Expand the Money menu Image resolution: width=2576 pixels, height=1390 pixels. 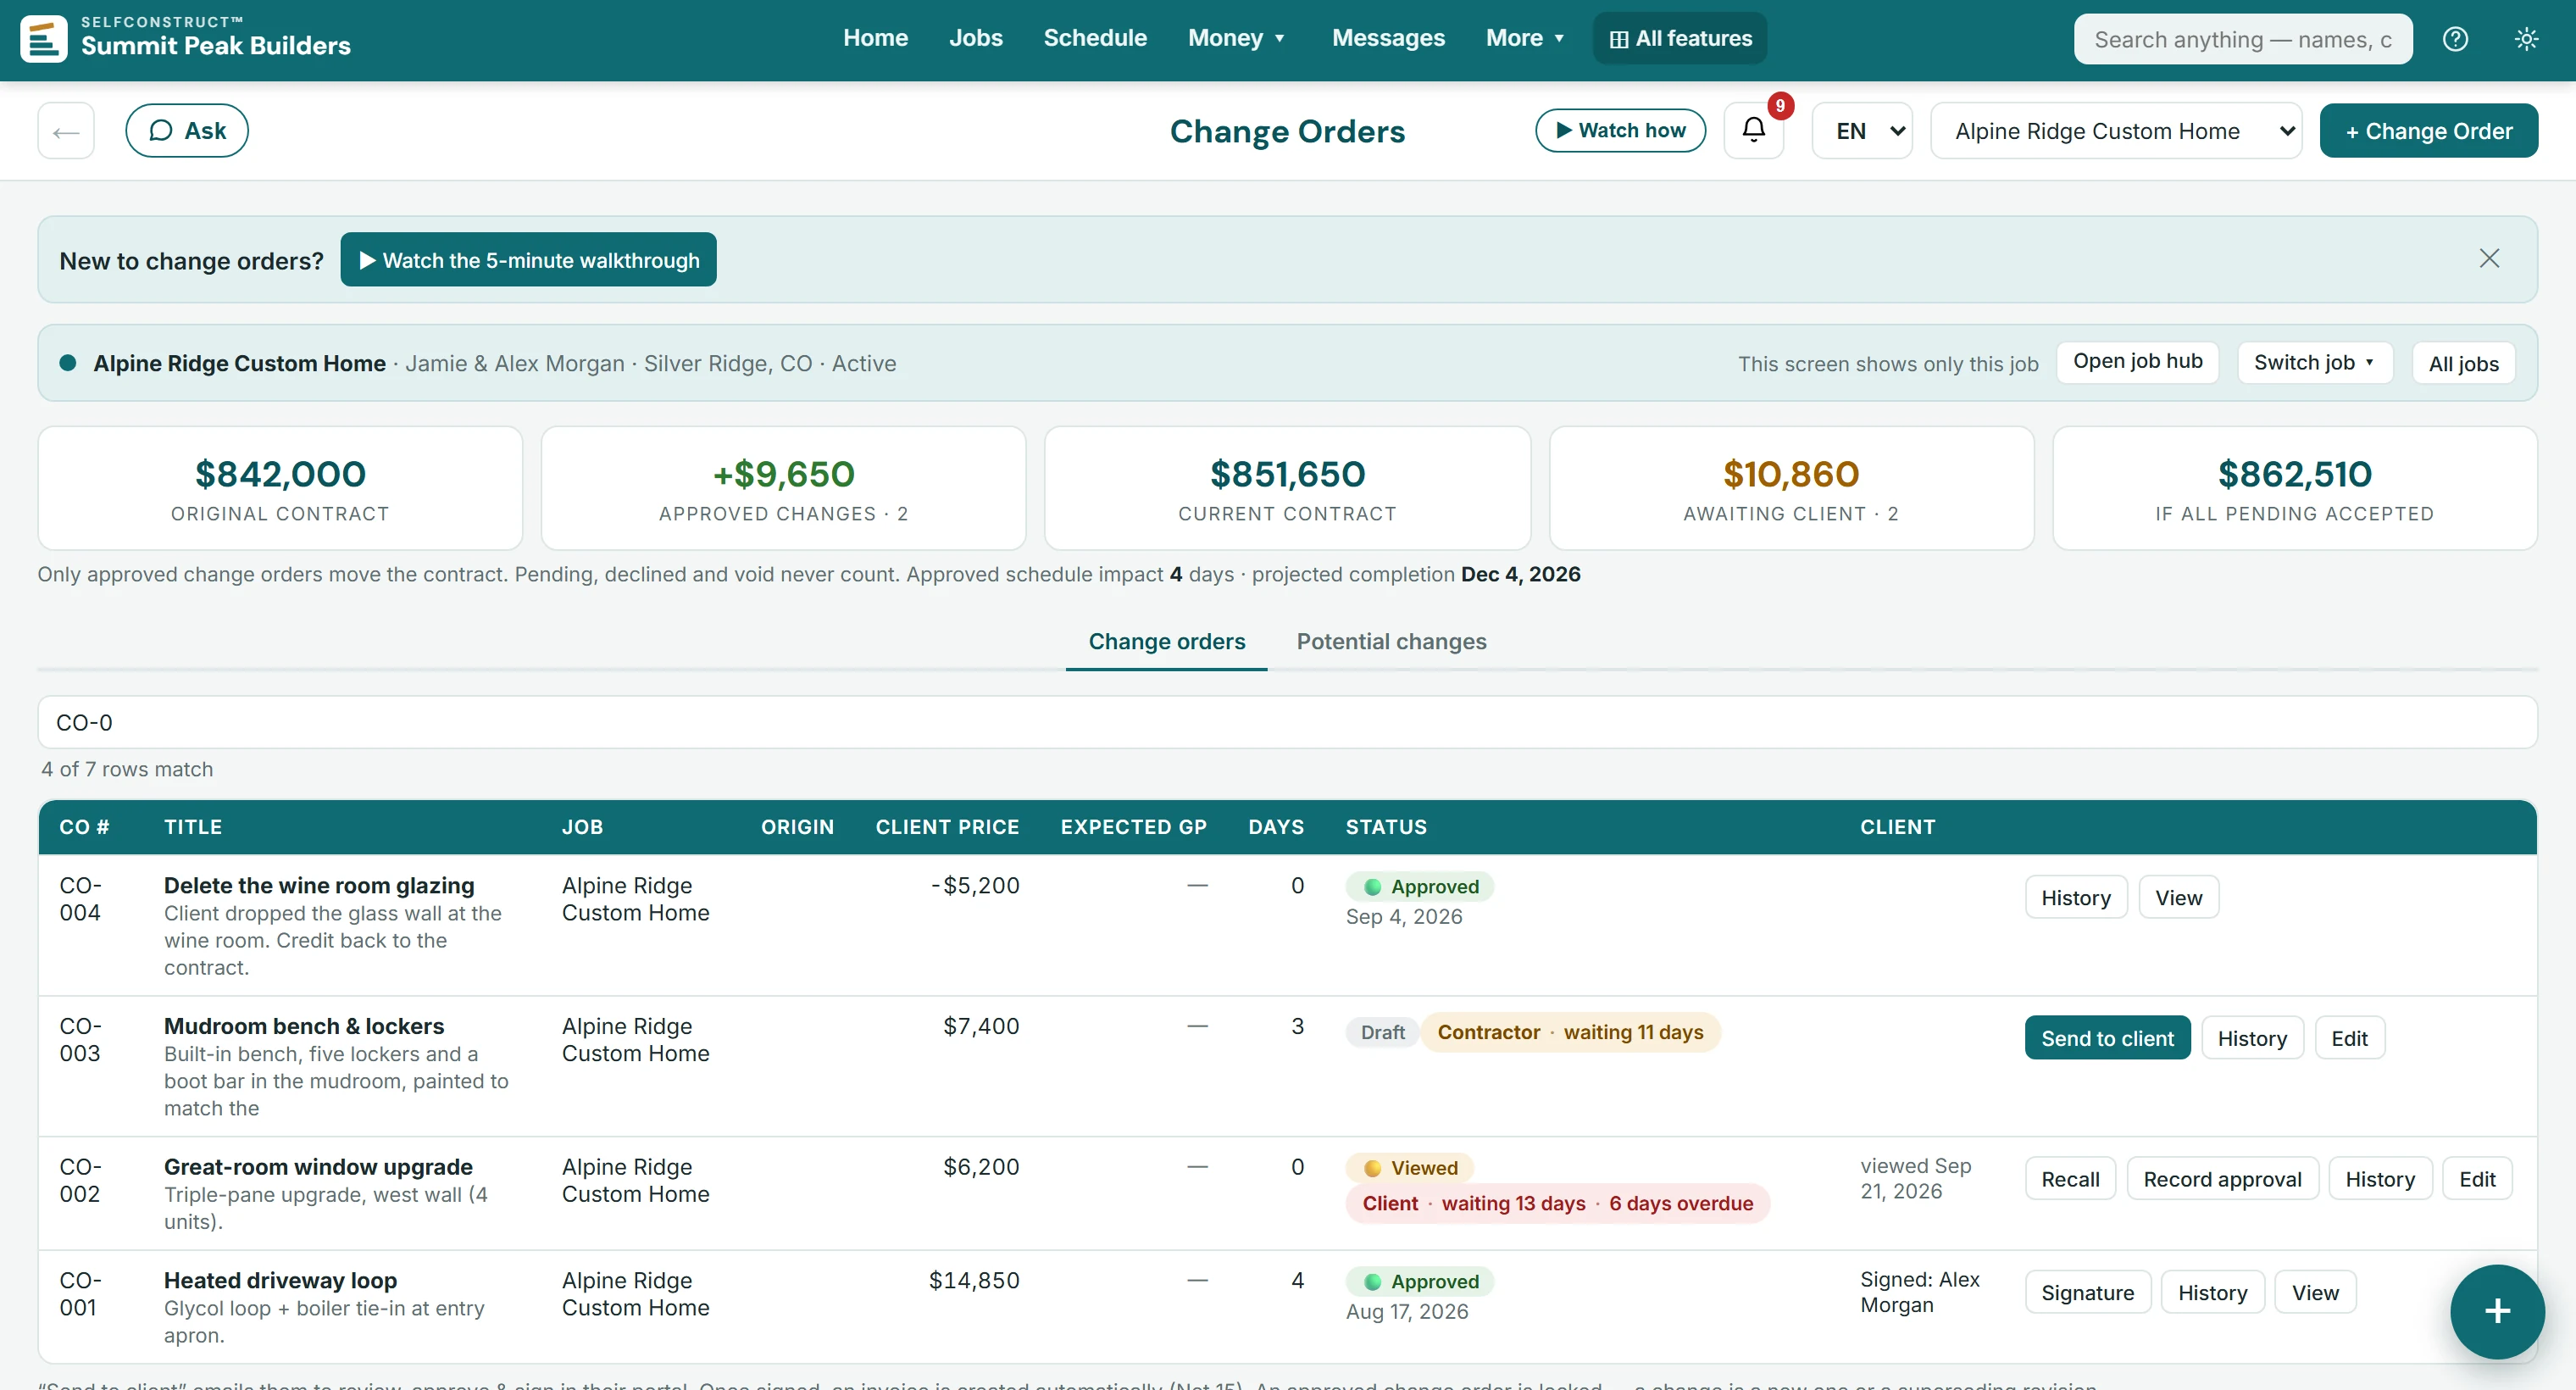1236,38
